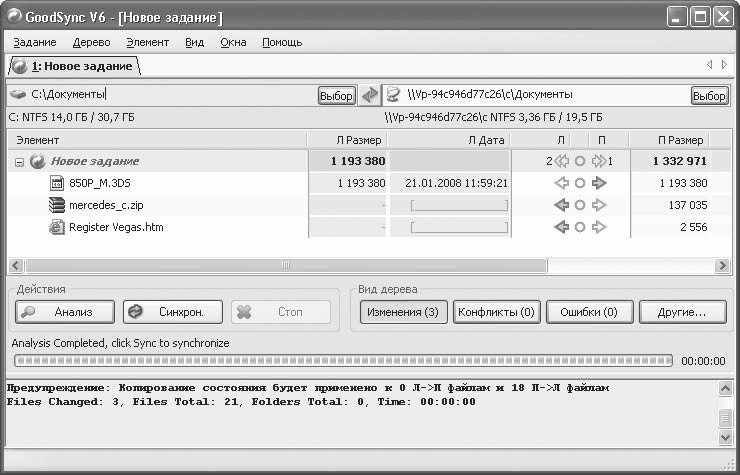Select do-nothing circle for Register Vegas.htm

pyautogui.click(x=580, y=227)
